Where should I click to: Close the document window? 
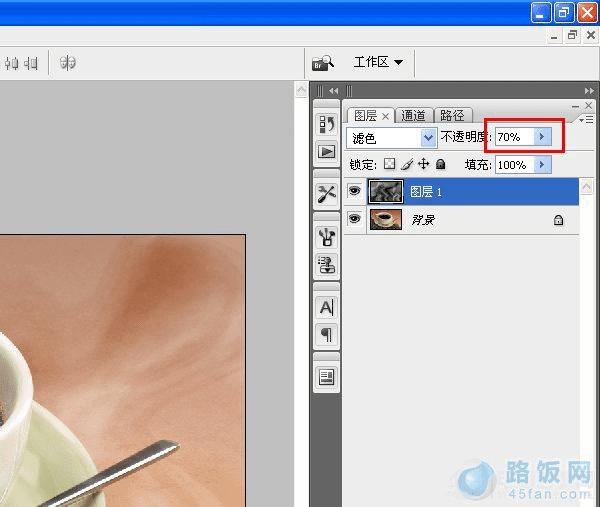(591, 35)
